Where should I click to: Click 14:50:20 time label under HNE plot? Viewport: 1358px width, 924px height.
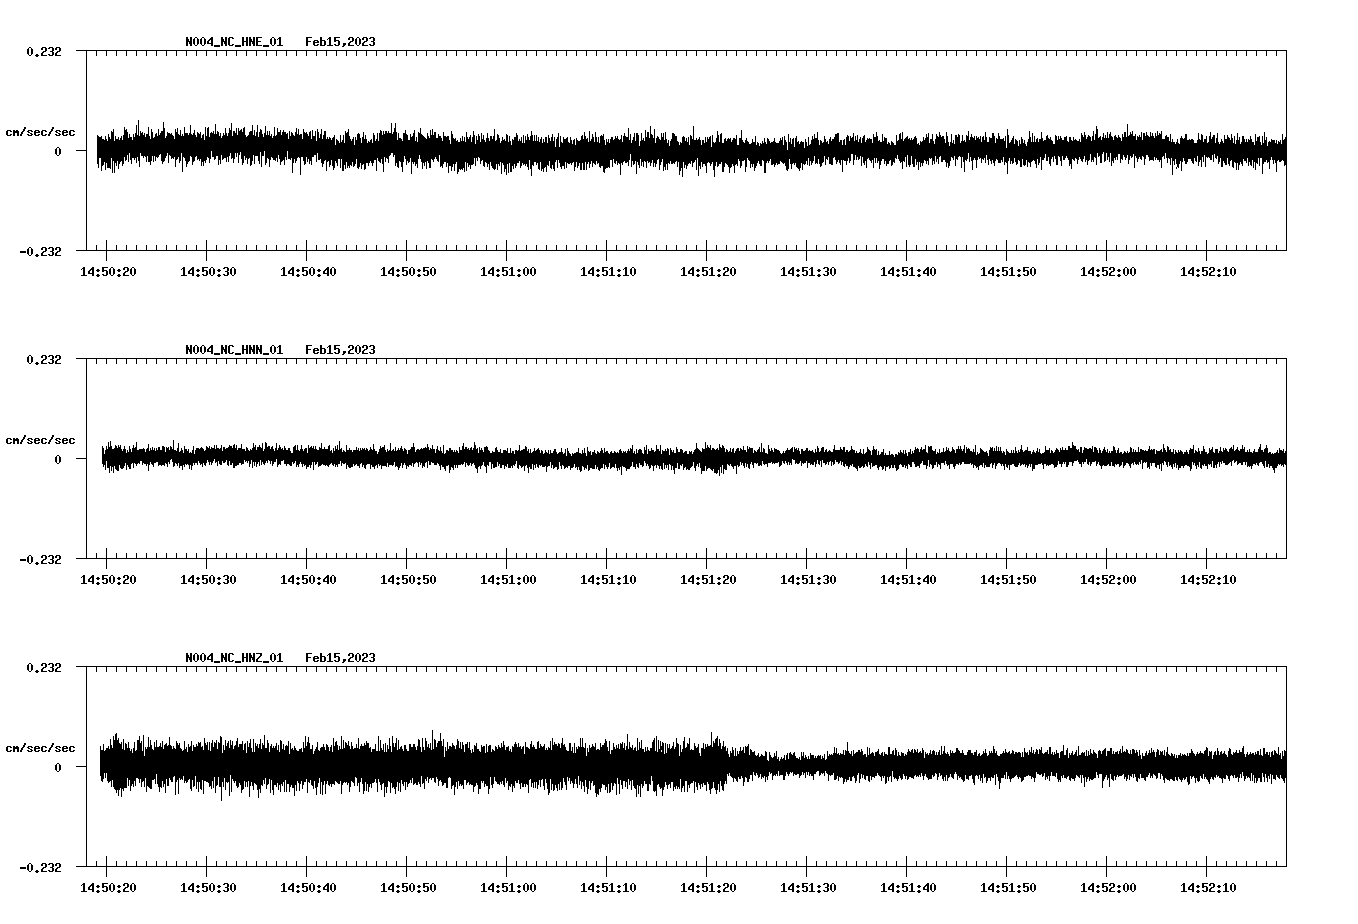click(x=108, y=272)
